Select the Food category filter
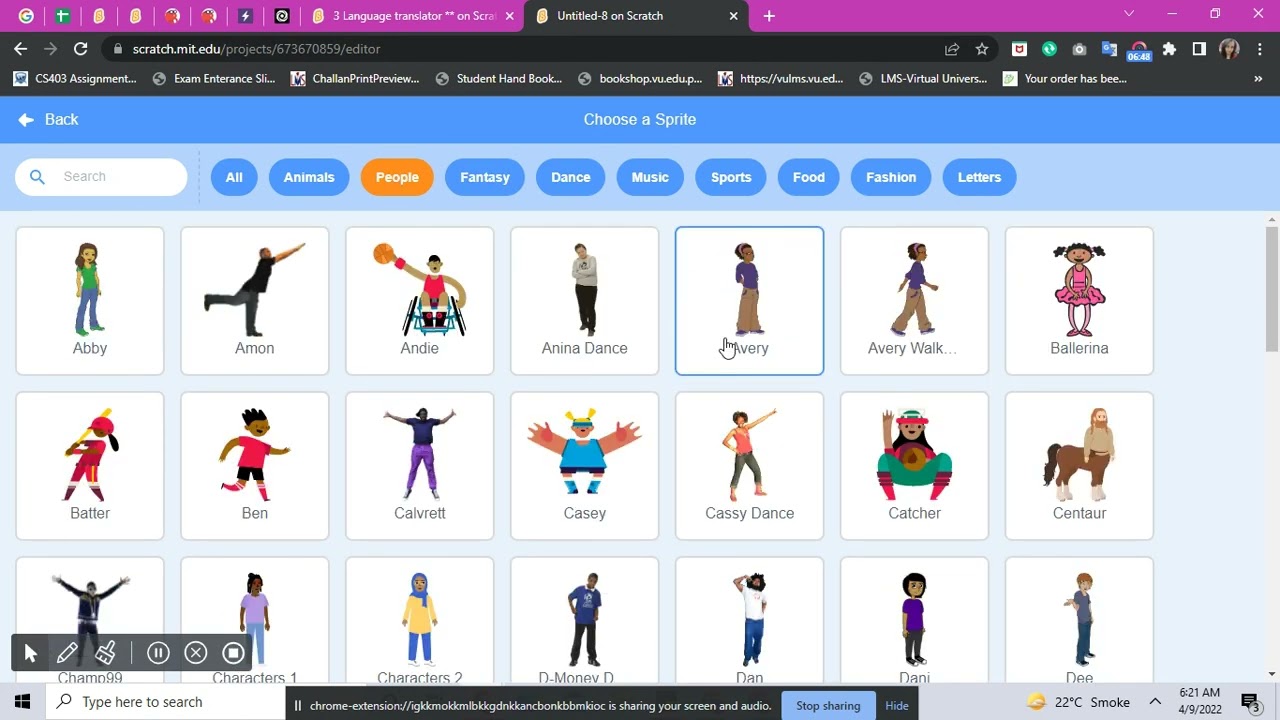The image size is (1280, 720). (x=809, y=177)
